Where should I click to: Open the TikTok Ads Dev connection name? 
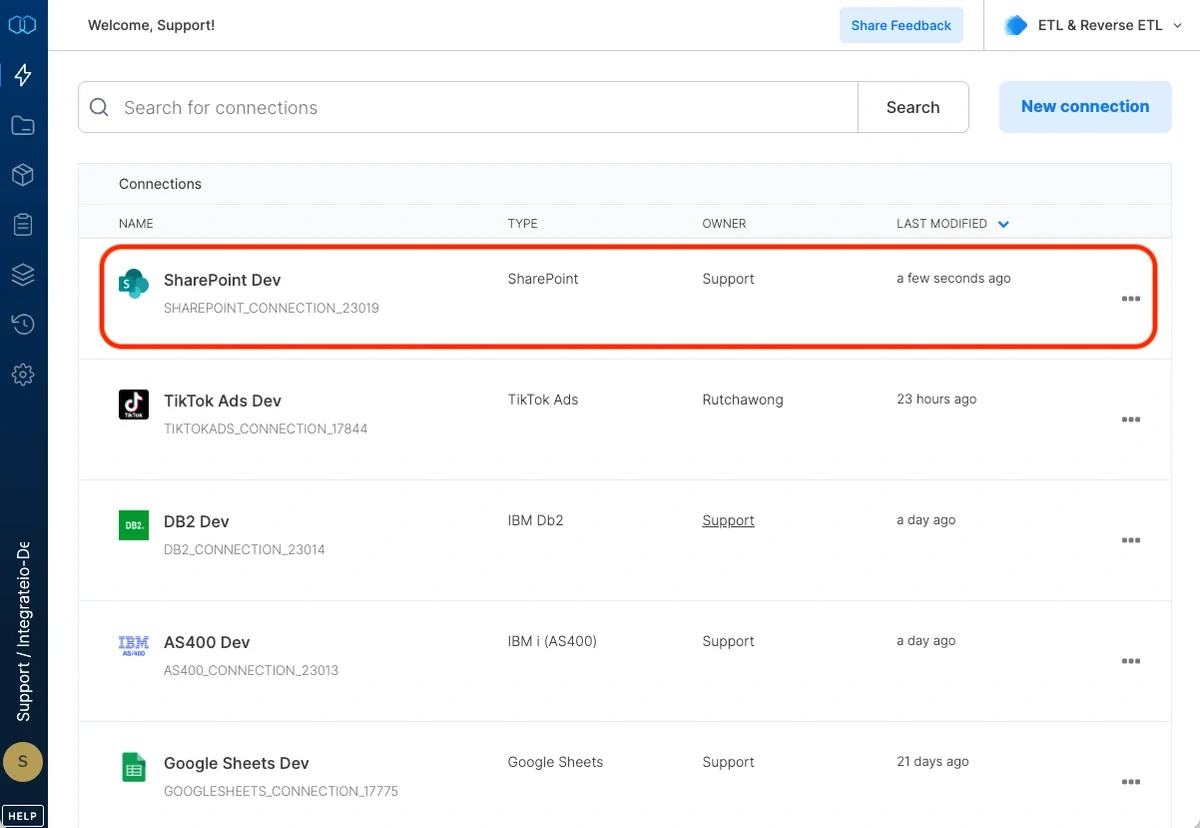coord(222,401)
